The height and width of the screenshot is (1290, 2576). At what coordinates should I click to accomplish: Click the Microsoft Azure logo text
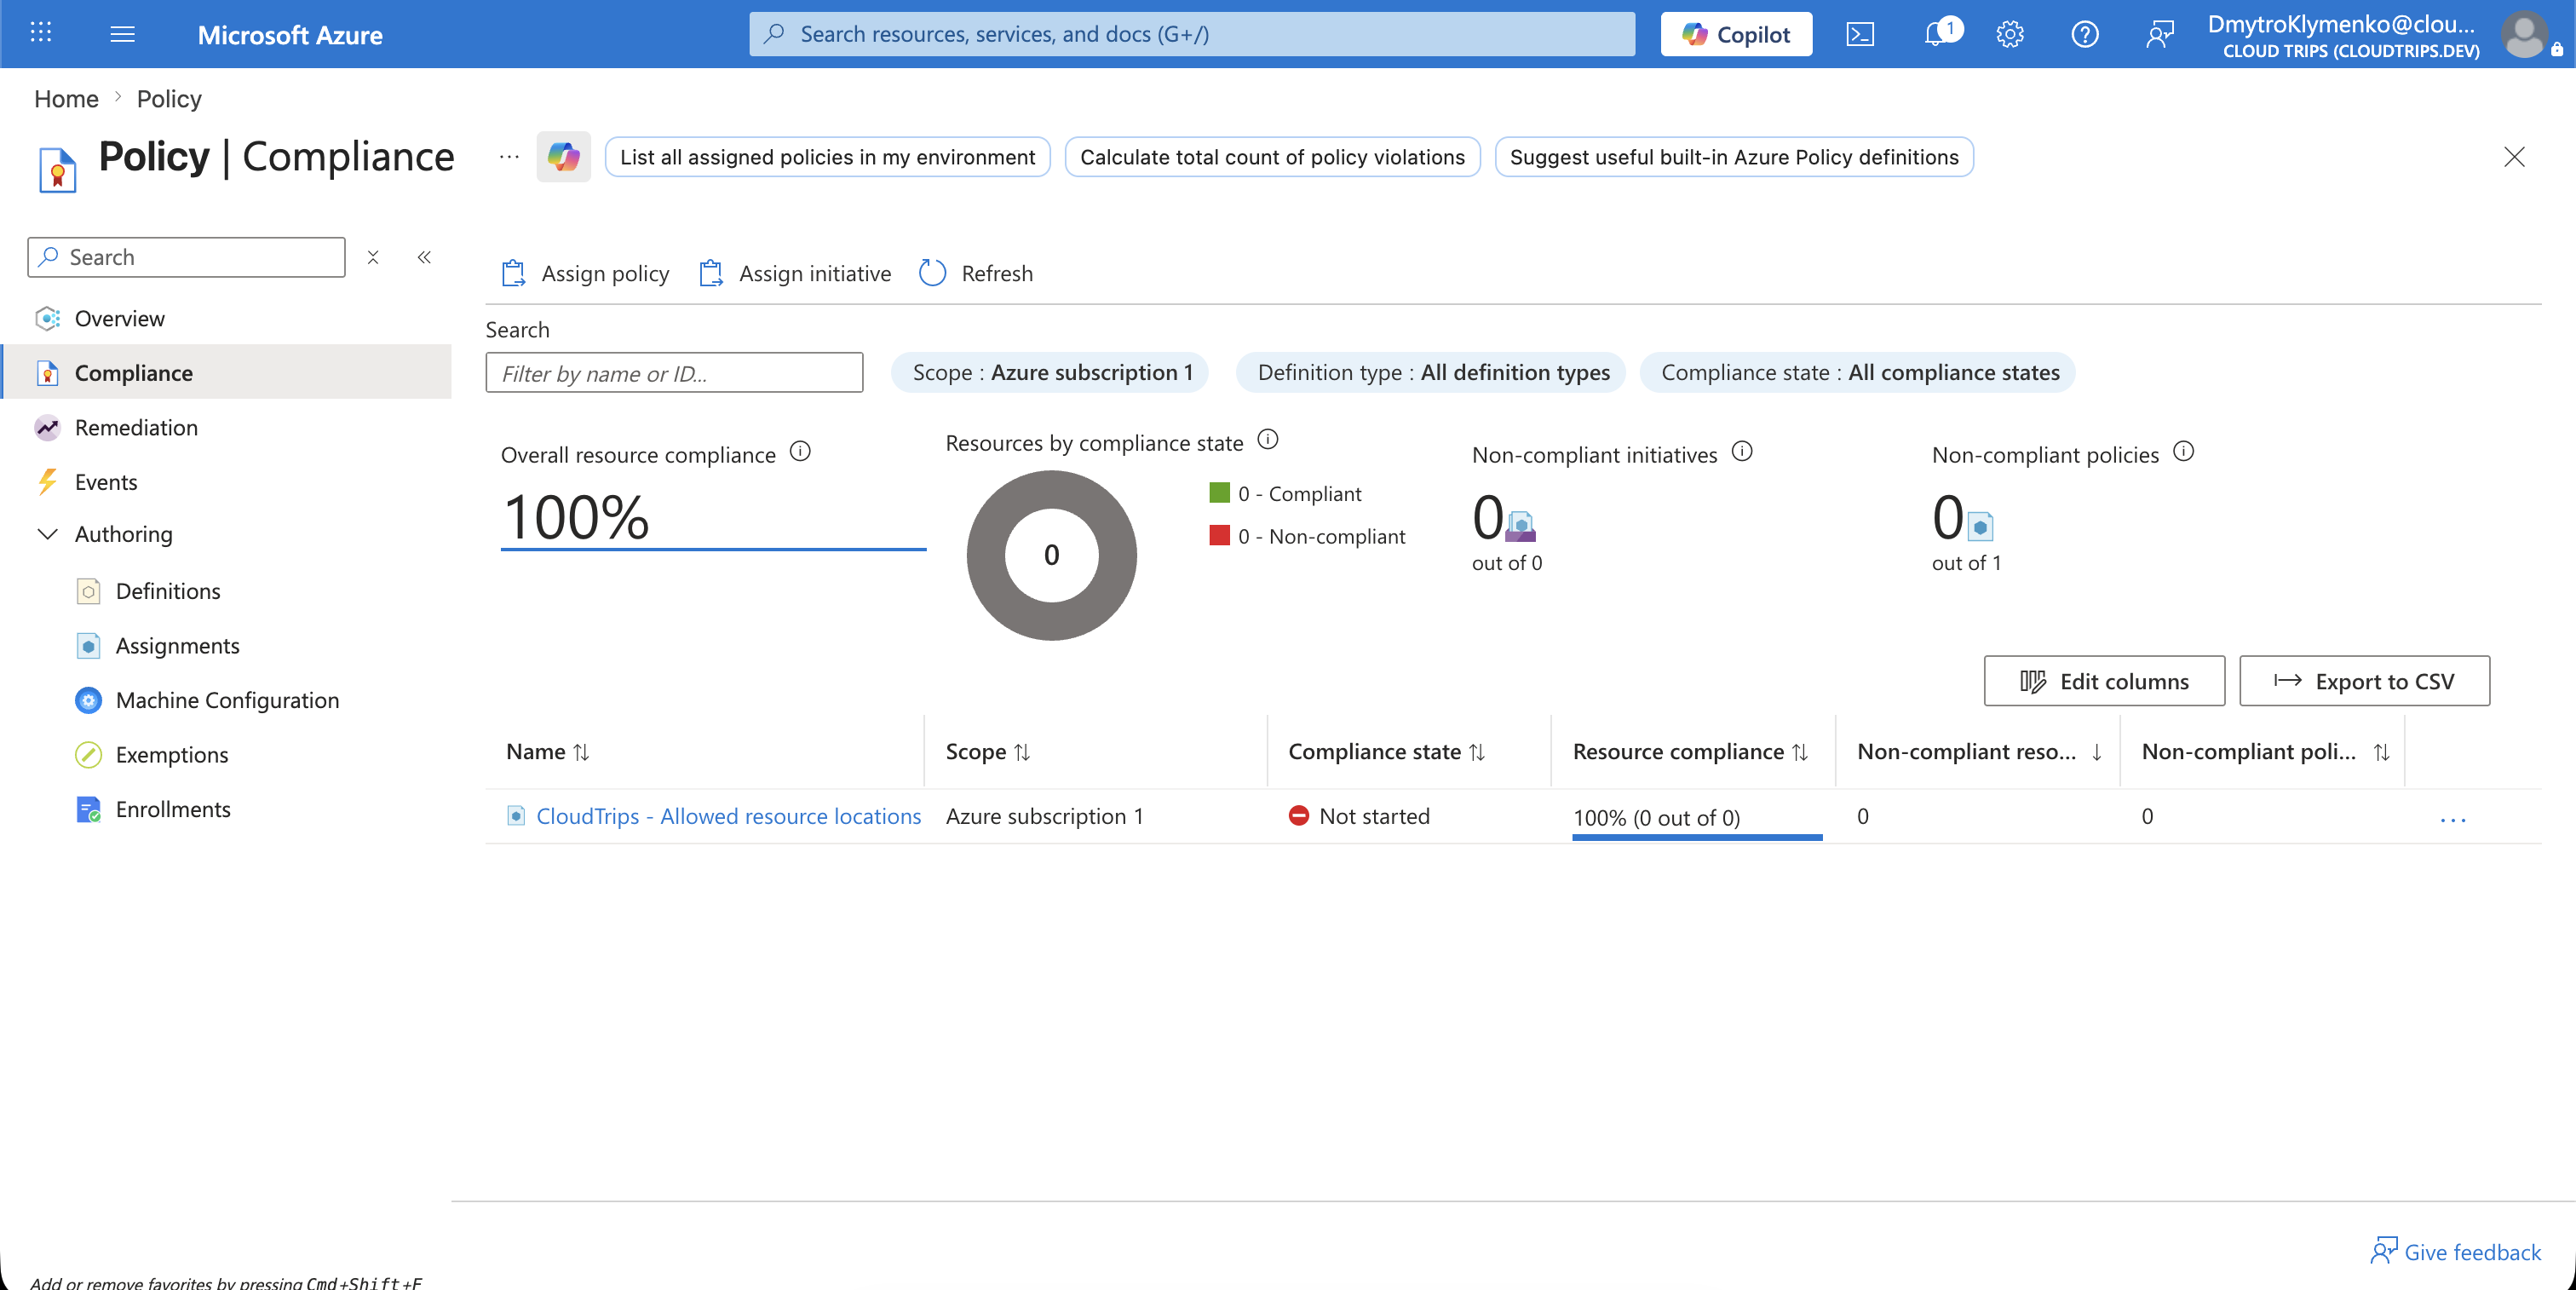click(x=290, y=35)
